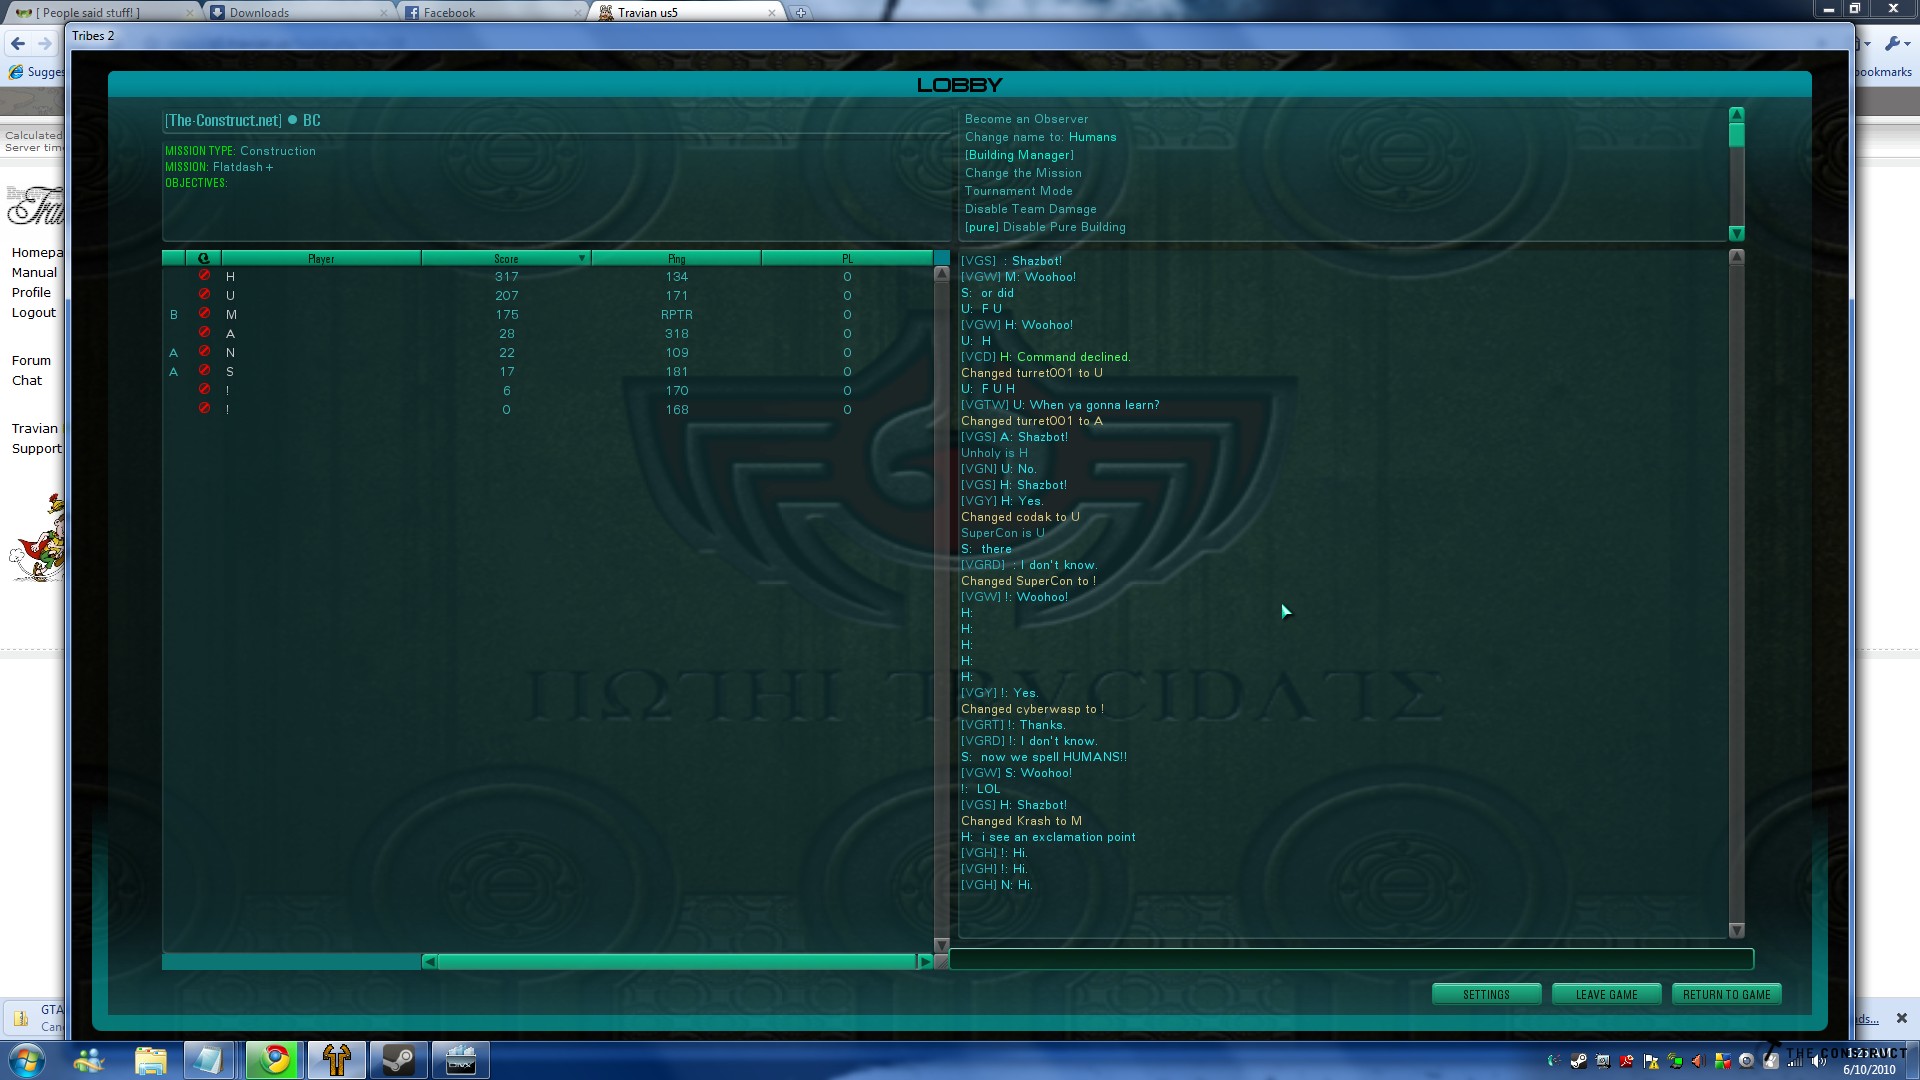Enable Tournament Mode option
This screenshot has width=1920, height=1080.
1018,191
